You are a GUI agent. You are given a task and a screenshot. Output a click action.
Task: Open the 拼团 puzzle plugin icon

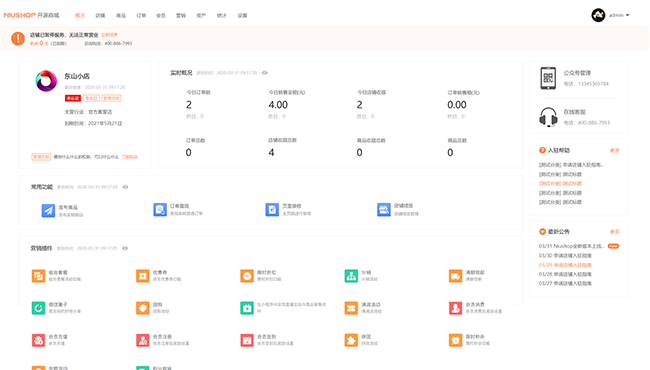351,340
